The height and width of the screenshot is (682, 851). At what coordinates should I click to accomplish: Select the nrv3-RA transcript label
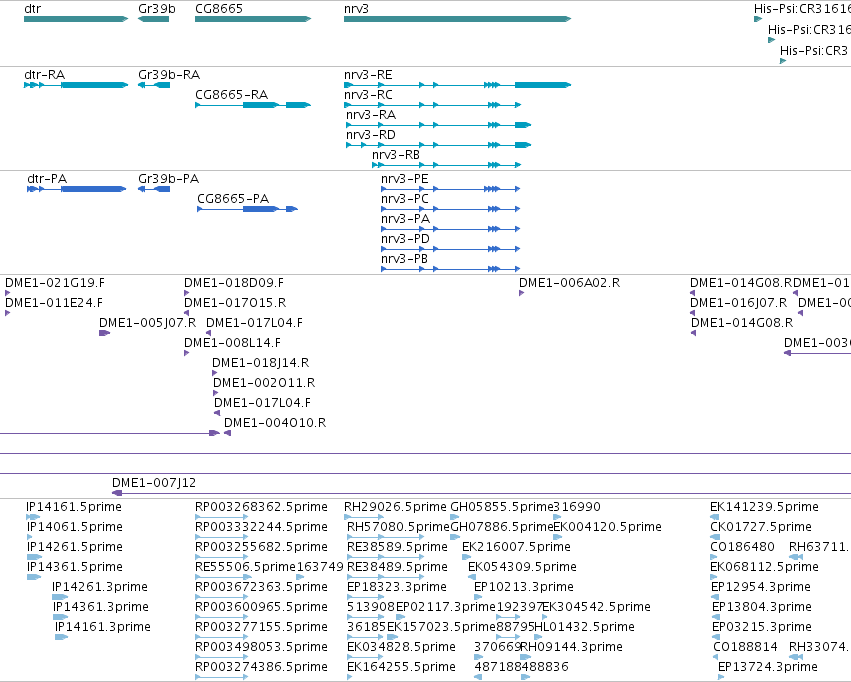tap(371, 115)
